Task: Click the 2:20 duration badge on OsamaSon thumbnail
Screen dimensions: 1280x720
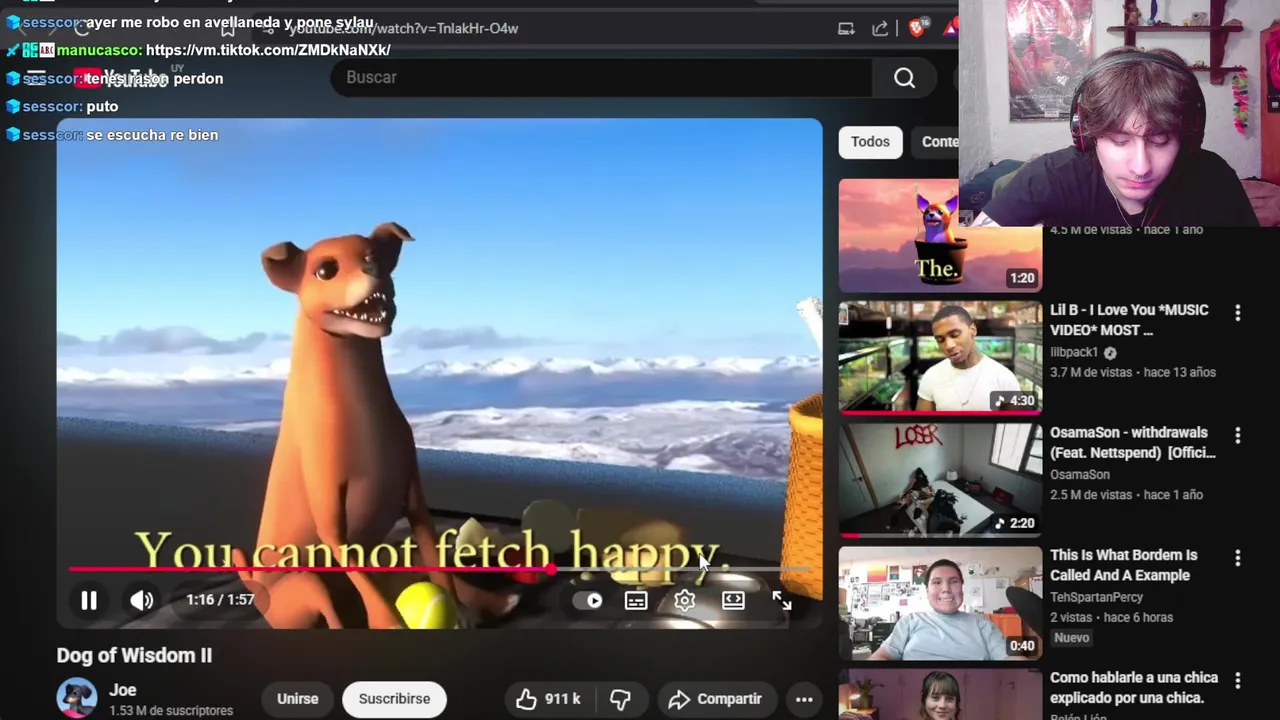Action: 1014,523
